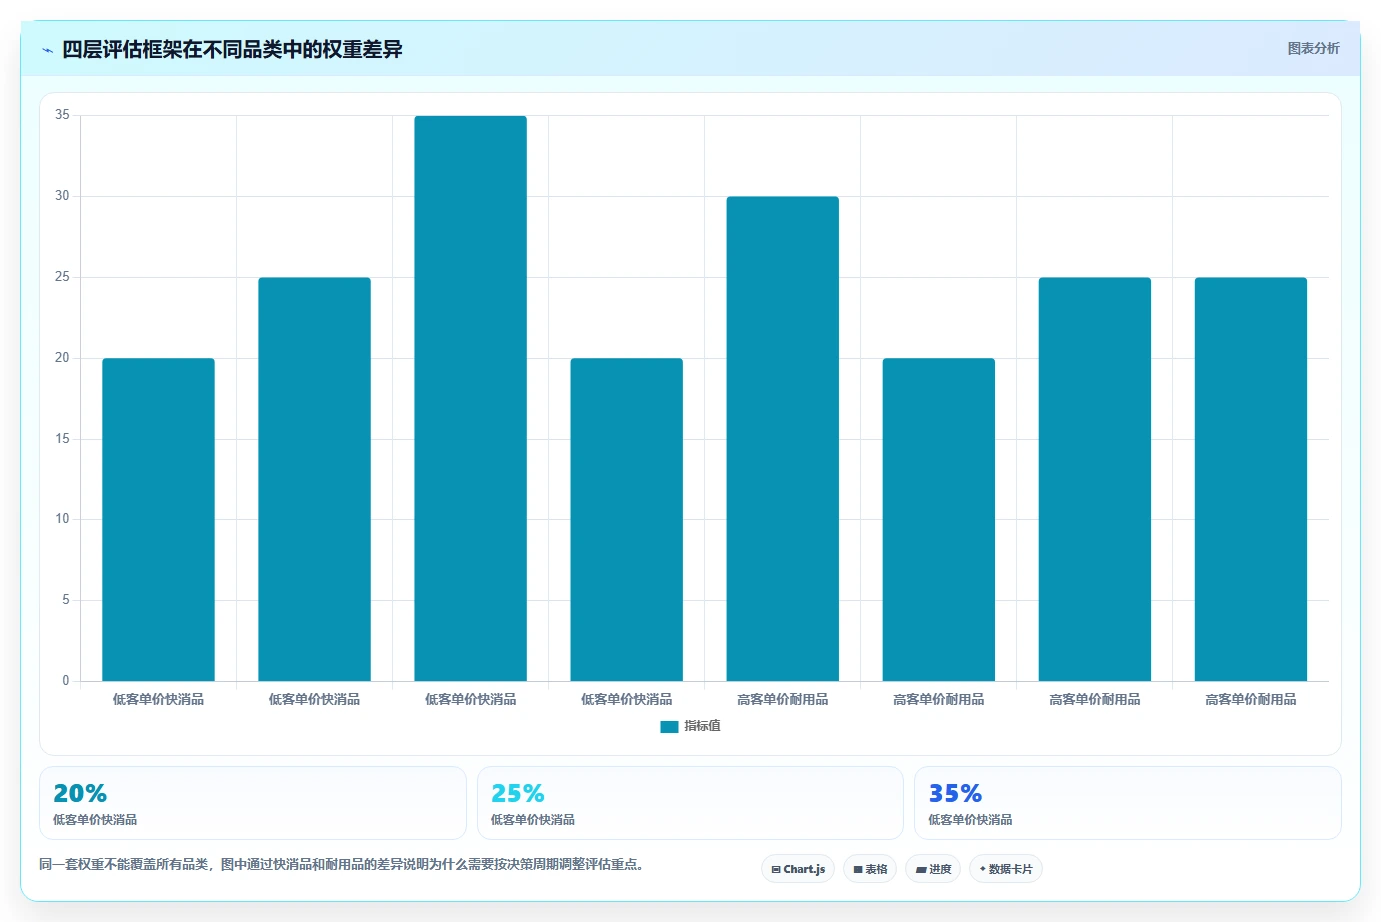Click the teal legend swatch for 指标值
The height and width of the screenshot is (922, 1381).
(x=669, y=726)
